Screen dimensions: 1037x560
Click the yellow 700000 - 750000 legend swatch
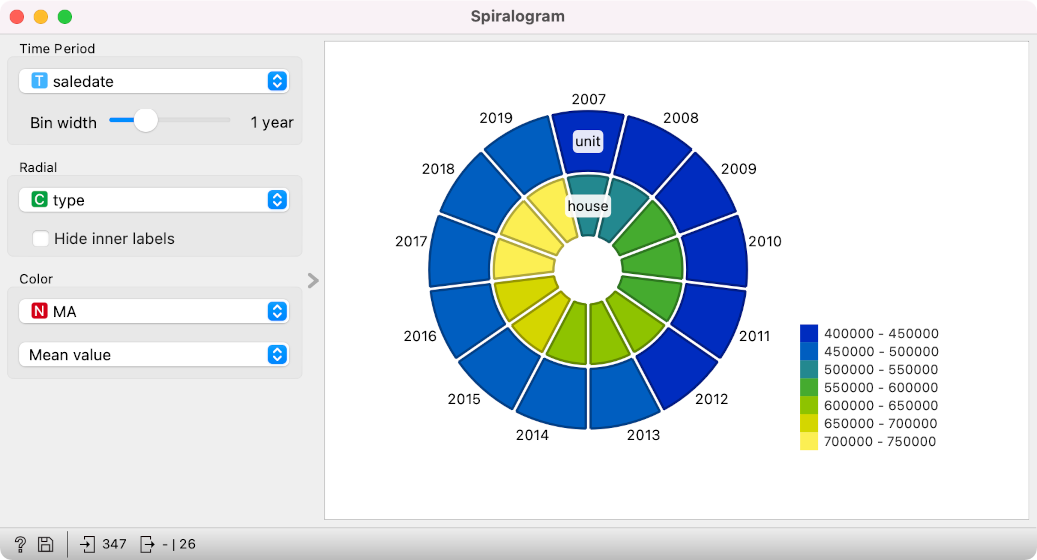pyautogui.click(x=809, y=441)
